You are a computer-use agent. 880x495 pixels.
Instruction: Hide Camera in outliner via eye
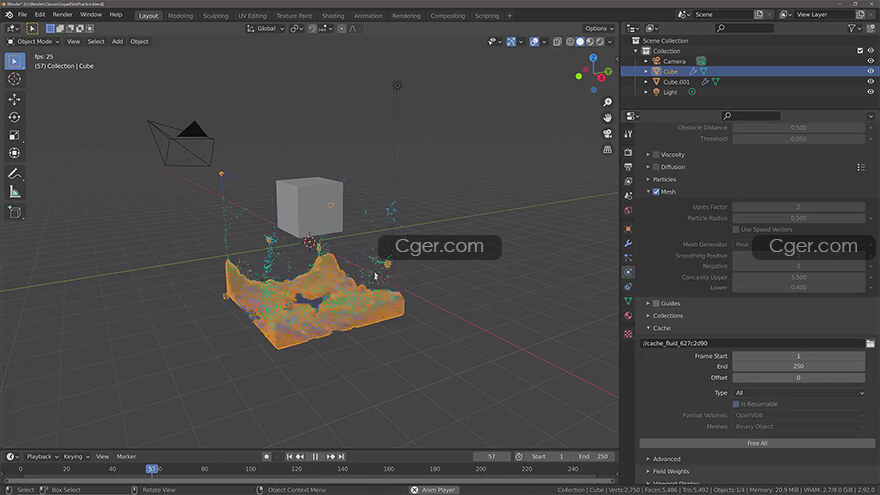pyautogui.click(x=870, y=61)
